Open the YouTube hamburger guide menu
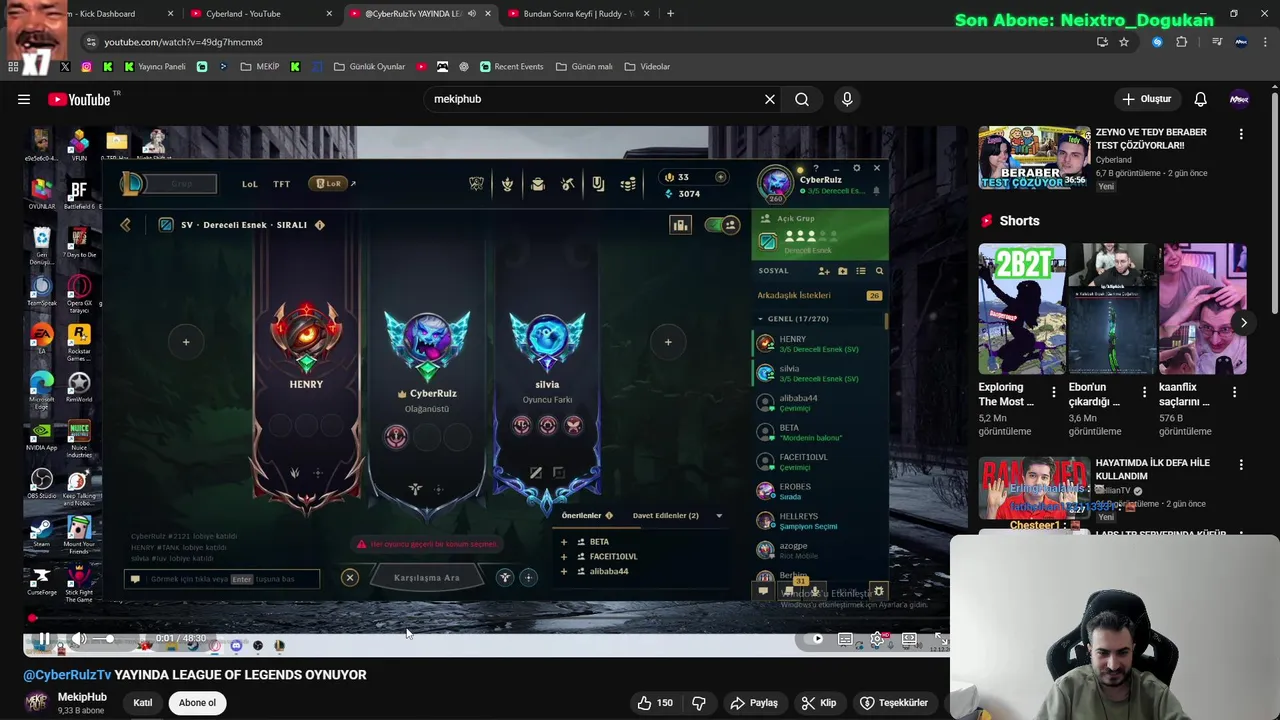This screenshot has width=1280, height=720. 24,99
